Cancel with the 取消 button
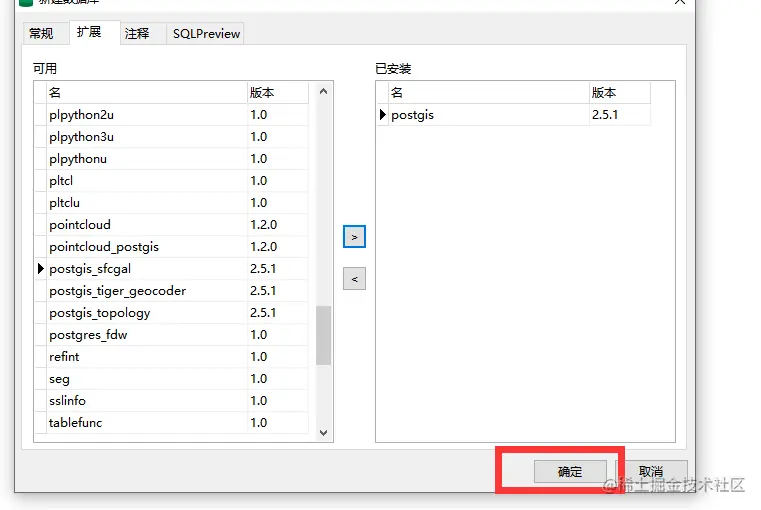761x510 pixels. point(651,471)
